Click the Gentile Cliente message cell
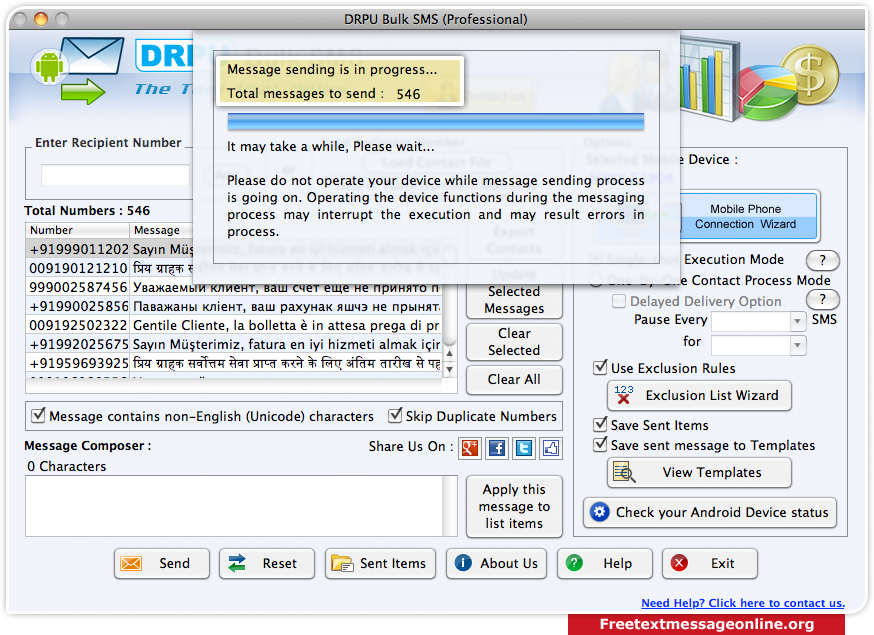 click(286, 325)
